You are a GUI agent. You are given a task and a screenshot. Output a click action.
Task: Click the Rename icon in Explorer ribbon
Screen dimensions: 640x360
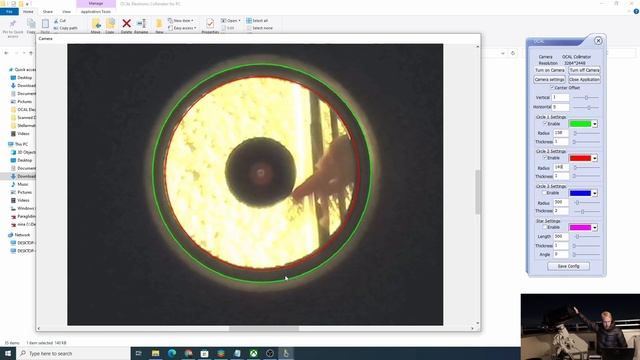141,24
